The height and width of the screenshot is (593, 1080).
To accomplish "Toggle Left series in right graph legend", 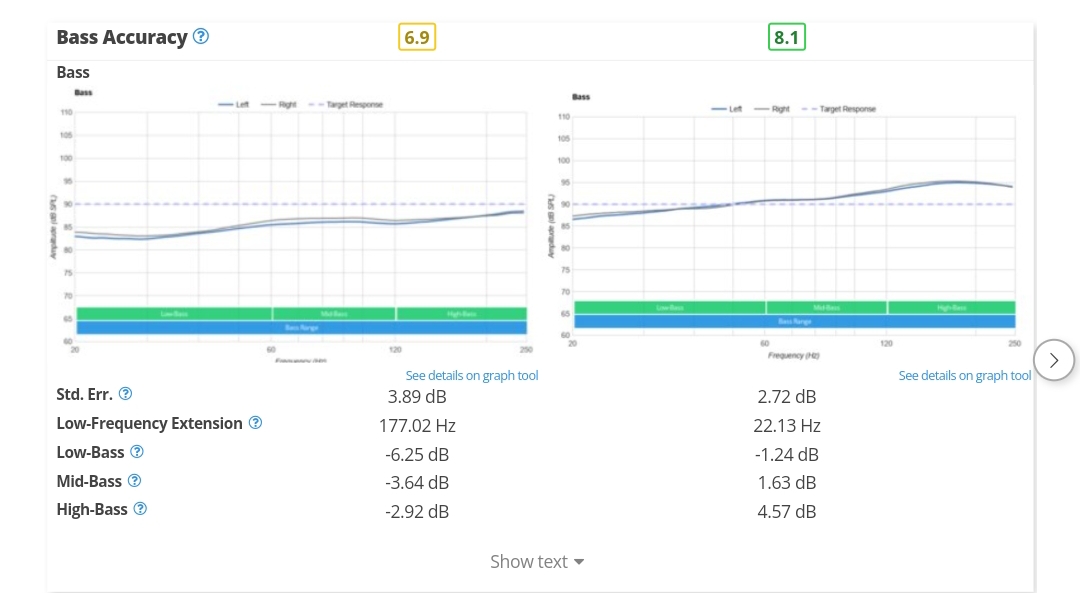I will coord(727,109).
